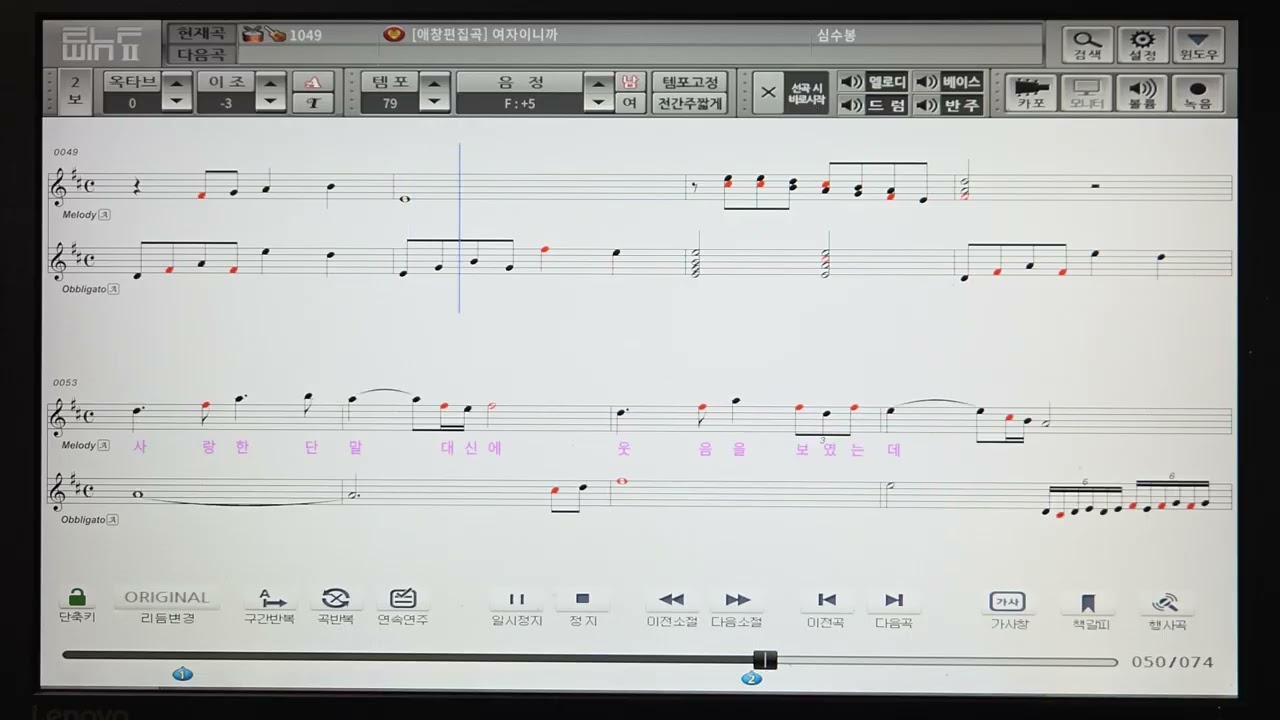Click the X cancel button beside 선곡시 바로시작
Viewport: 1280px width, 720px height.
click(x=768, y=93)
